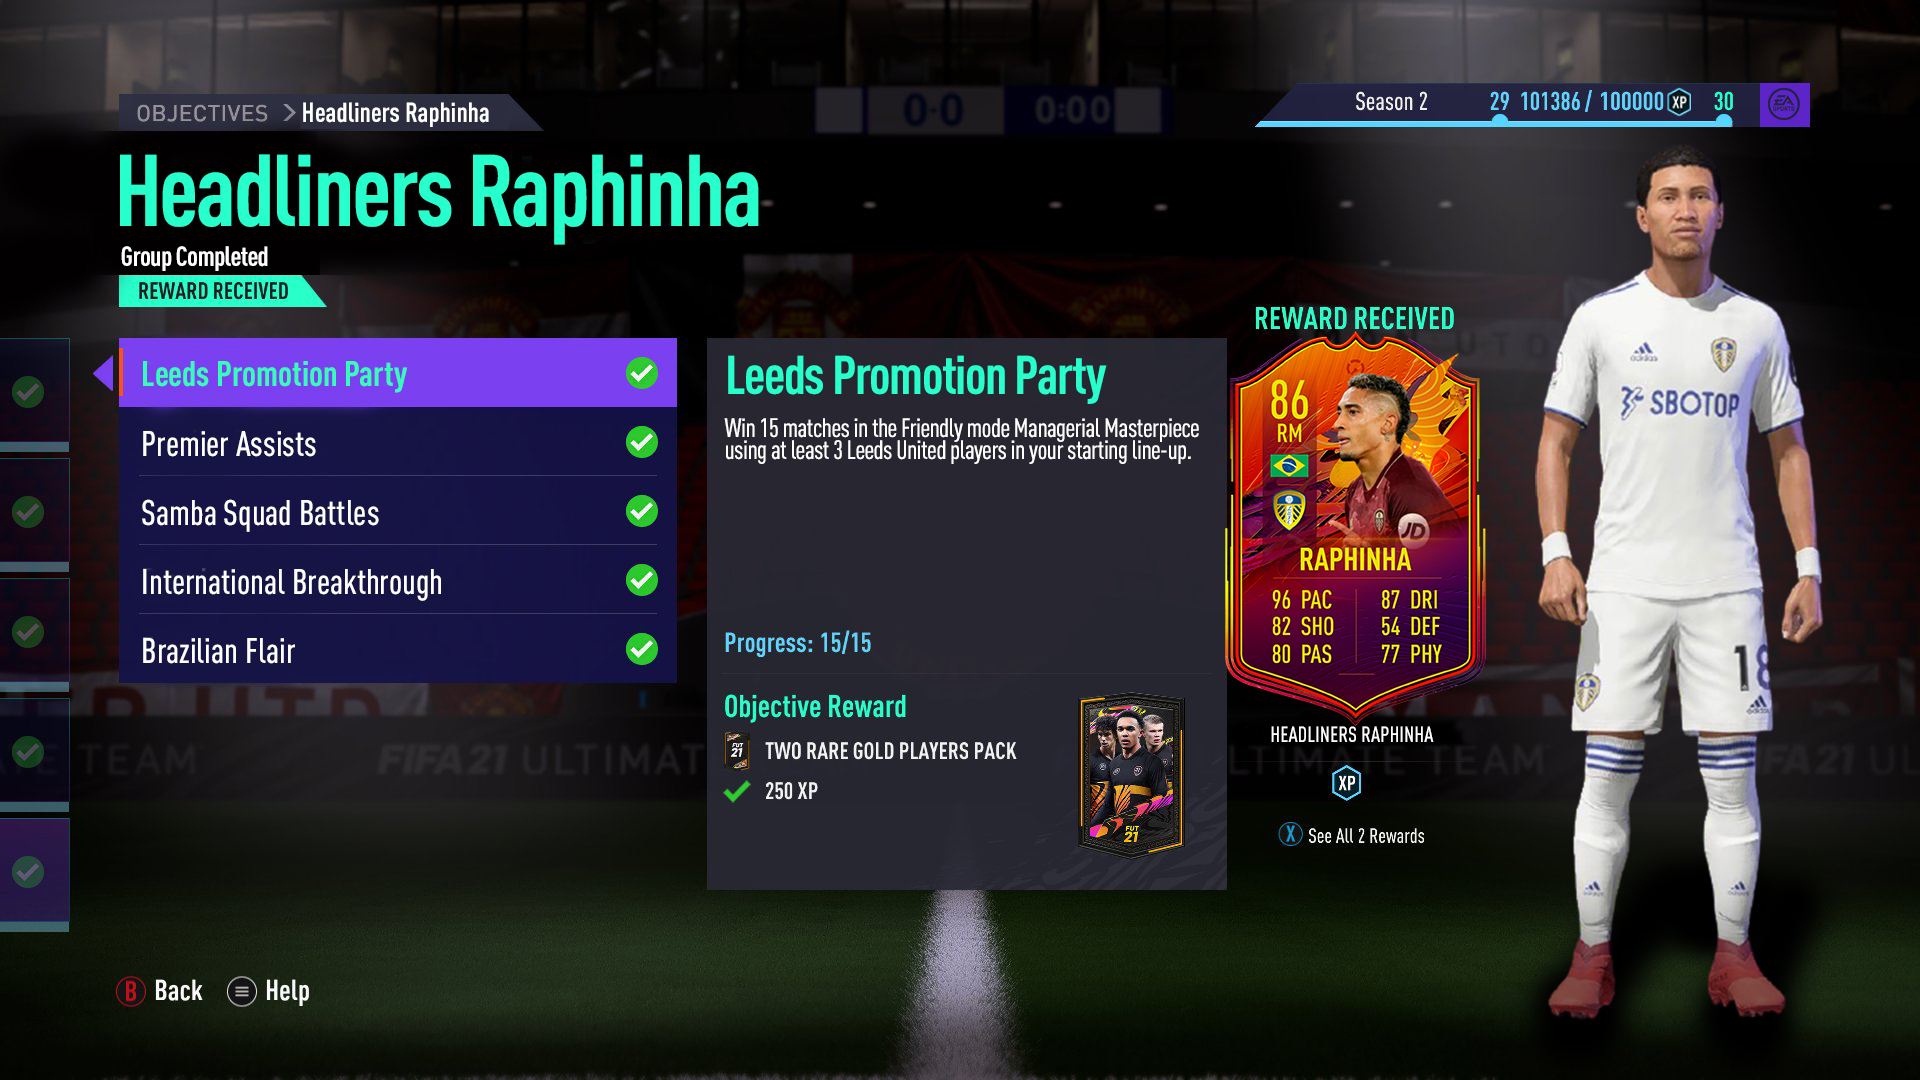Click the B Back button icon
This screenshot has width=1920, height=1080.
(x=131, y=991)
